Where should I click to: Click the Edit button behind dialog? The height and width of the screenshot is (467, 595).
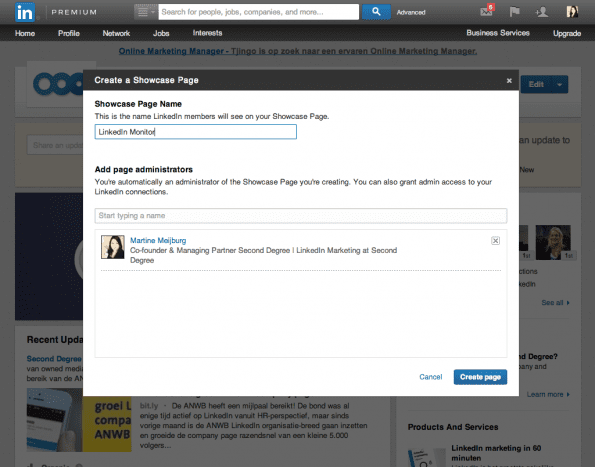(536, 84)
